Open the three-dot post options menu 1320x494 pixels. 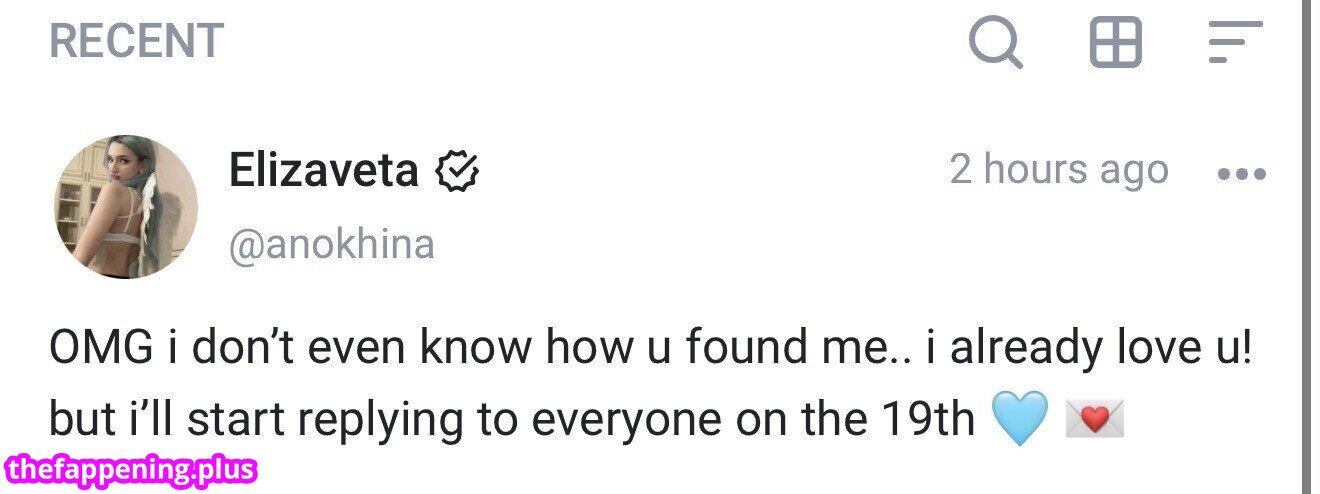1242,174
